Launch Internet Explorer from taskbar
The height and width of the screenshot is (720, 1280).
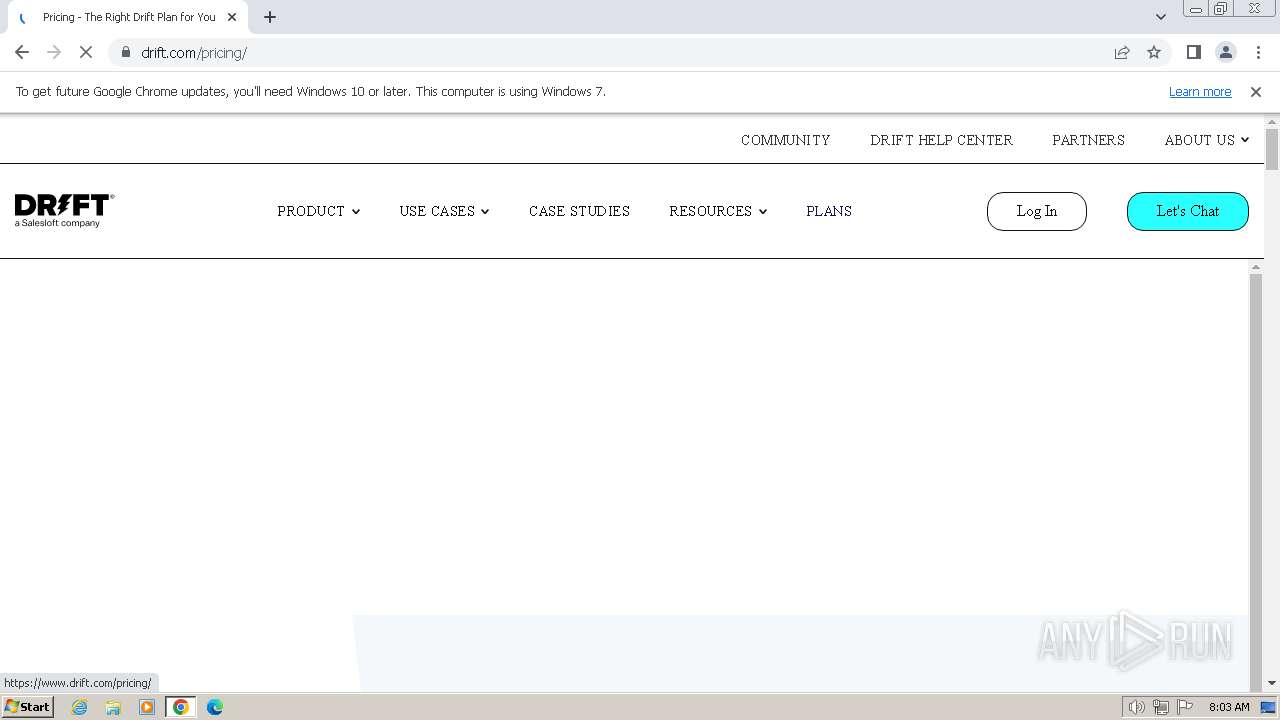point(79,707)
